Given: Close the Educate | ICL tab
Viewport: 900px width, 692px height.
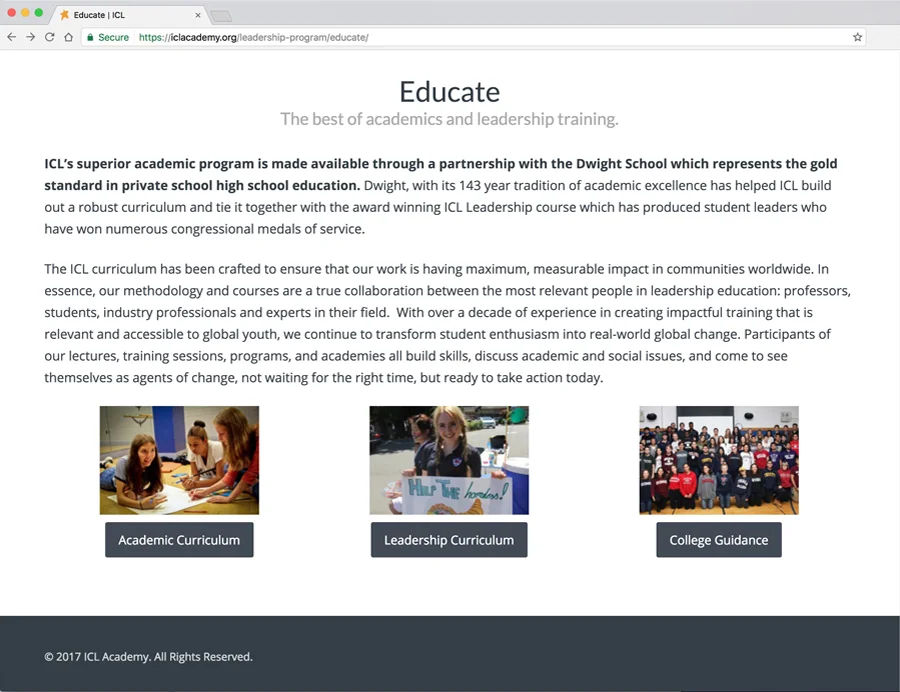Looking at the screenshot, I should pos(197,15).
